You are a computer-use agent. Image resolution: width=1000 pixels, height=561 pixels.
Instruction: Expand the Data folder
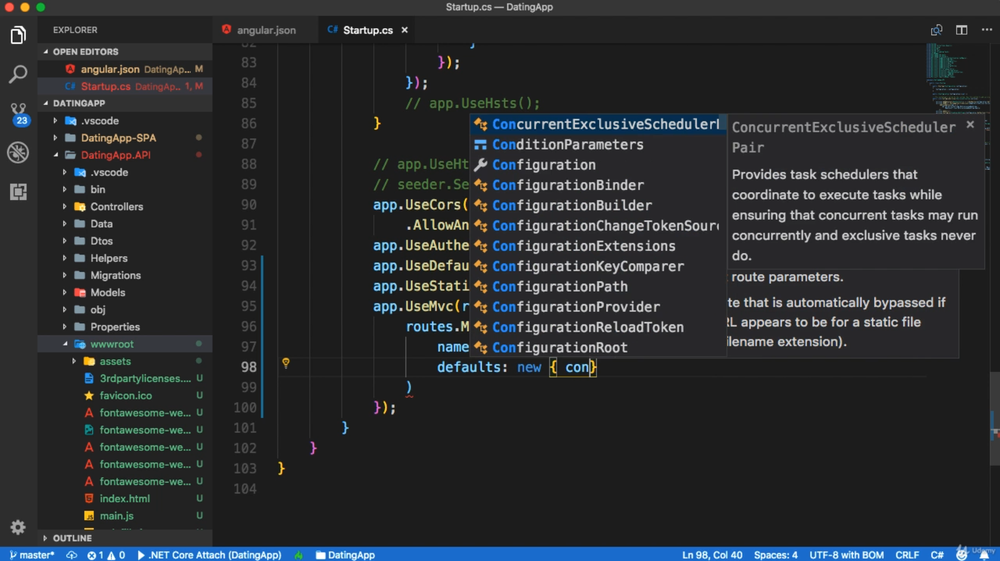tap(125, 224)
